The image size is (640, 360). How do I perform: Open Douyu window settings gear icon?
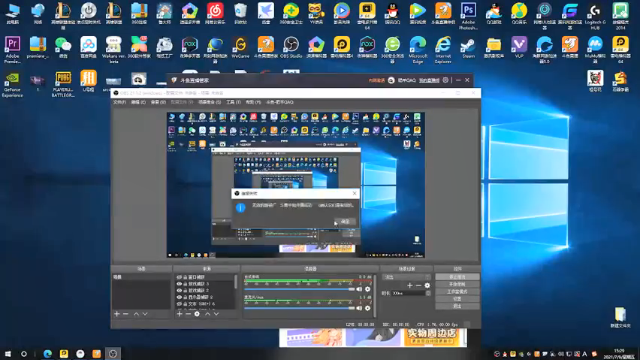tap(446, 80)
